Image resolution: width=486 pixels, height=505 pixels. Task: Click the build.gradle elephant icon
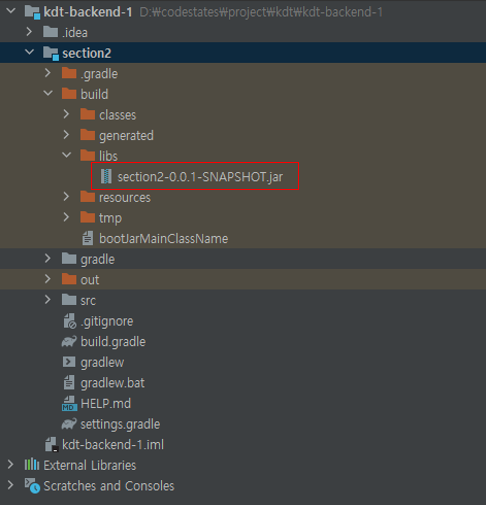pos(69,341)
